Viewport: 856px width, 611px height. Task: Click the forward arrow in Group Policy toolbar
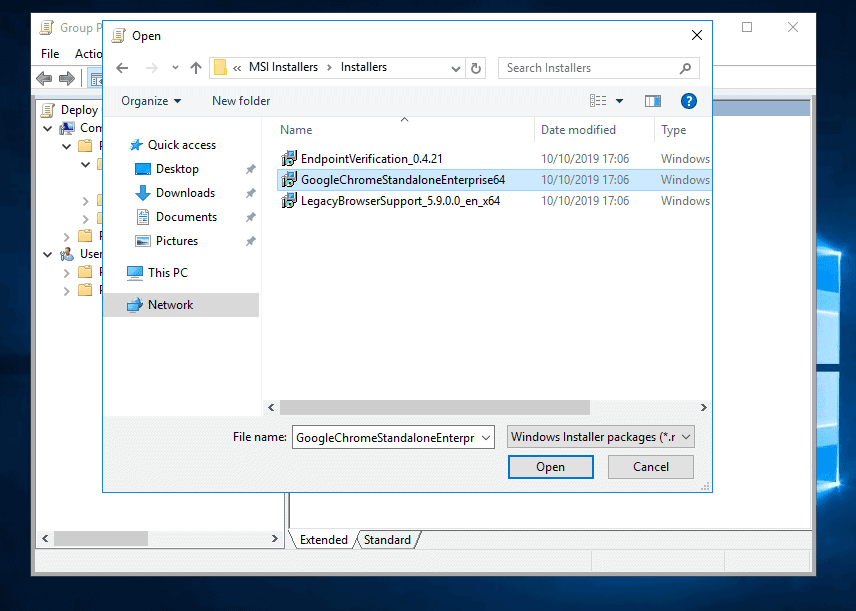click(x=67, y=79)
